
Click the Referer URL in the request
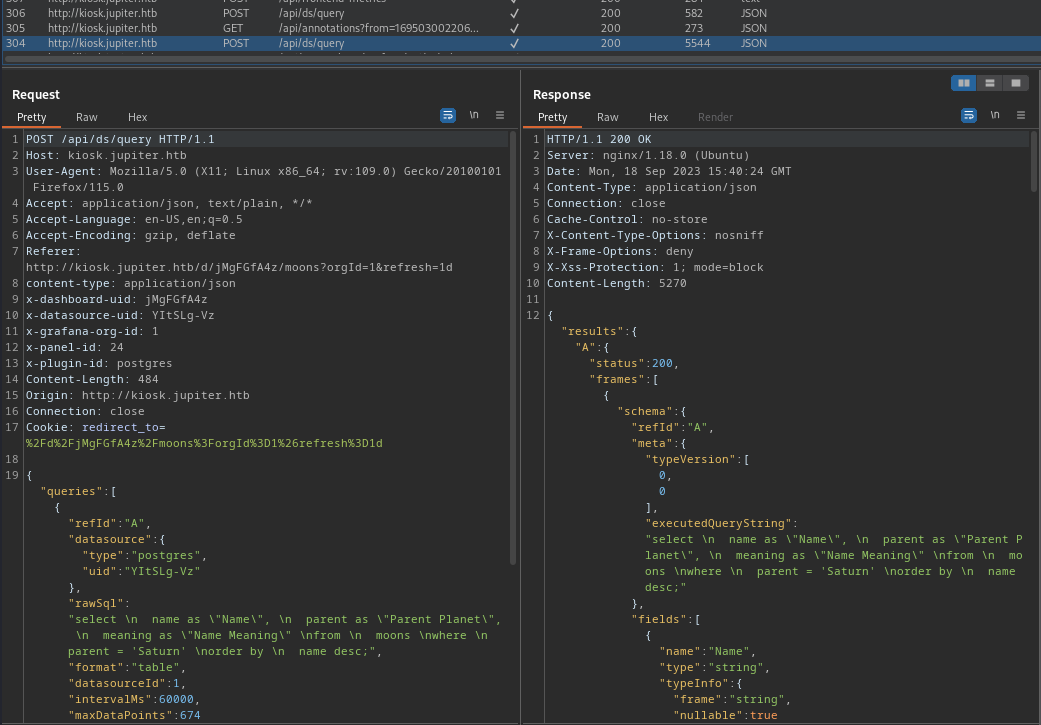pyautogui.click(x=238, y=267)
